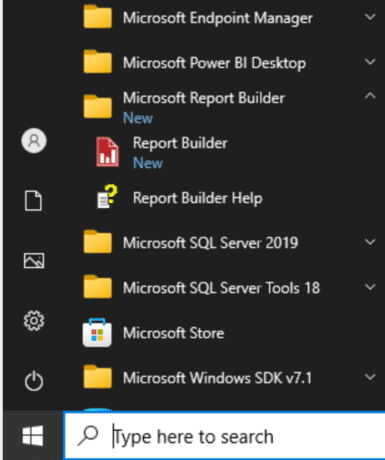Expand the Microsoft Windows SDK v7.1 chevron

point(370,377)
